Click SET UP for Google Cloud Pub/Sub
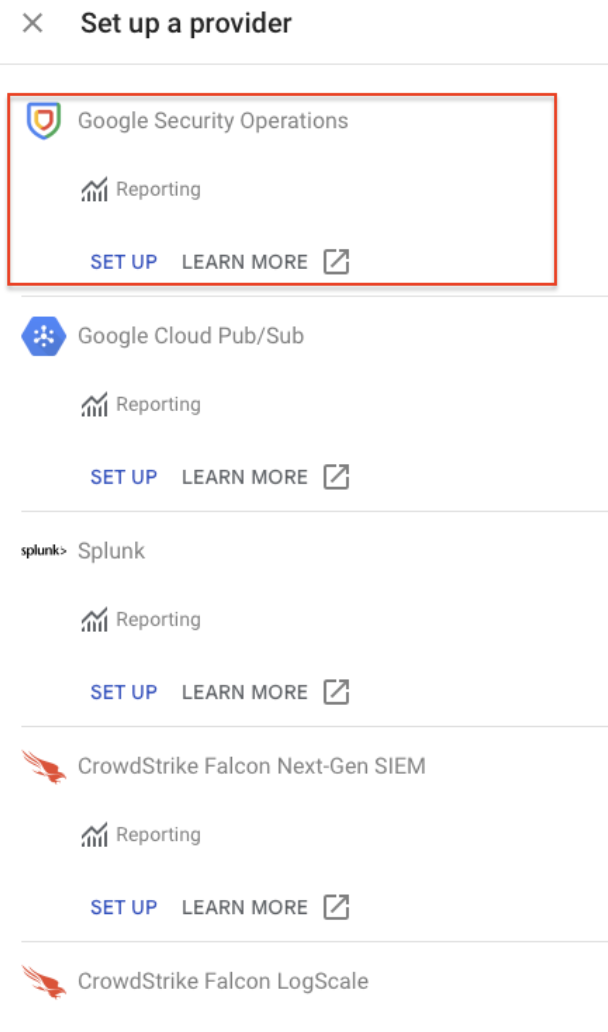The height and width of the screenshot is (1032, 608). (x=123, y=476)
